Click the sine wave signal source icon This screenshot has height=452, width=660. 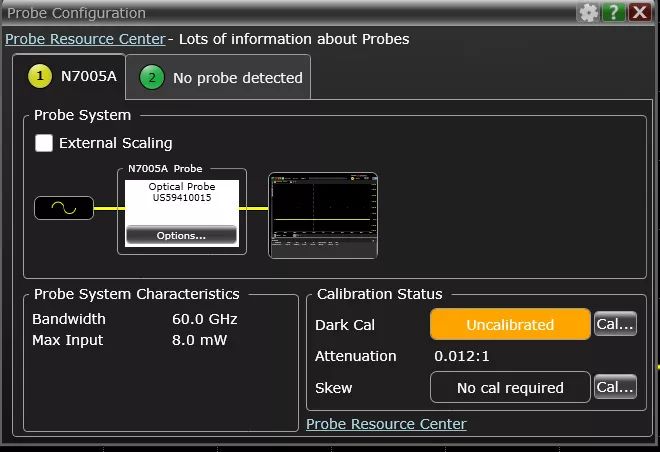coord(64,208)
